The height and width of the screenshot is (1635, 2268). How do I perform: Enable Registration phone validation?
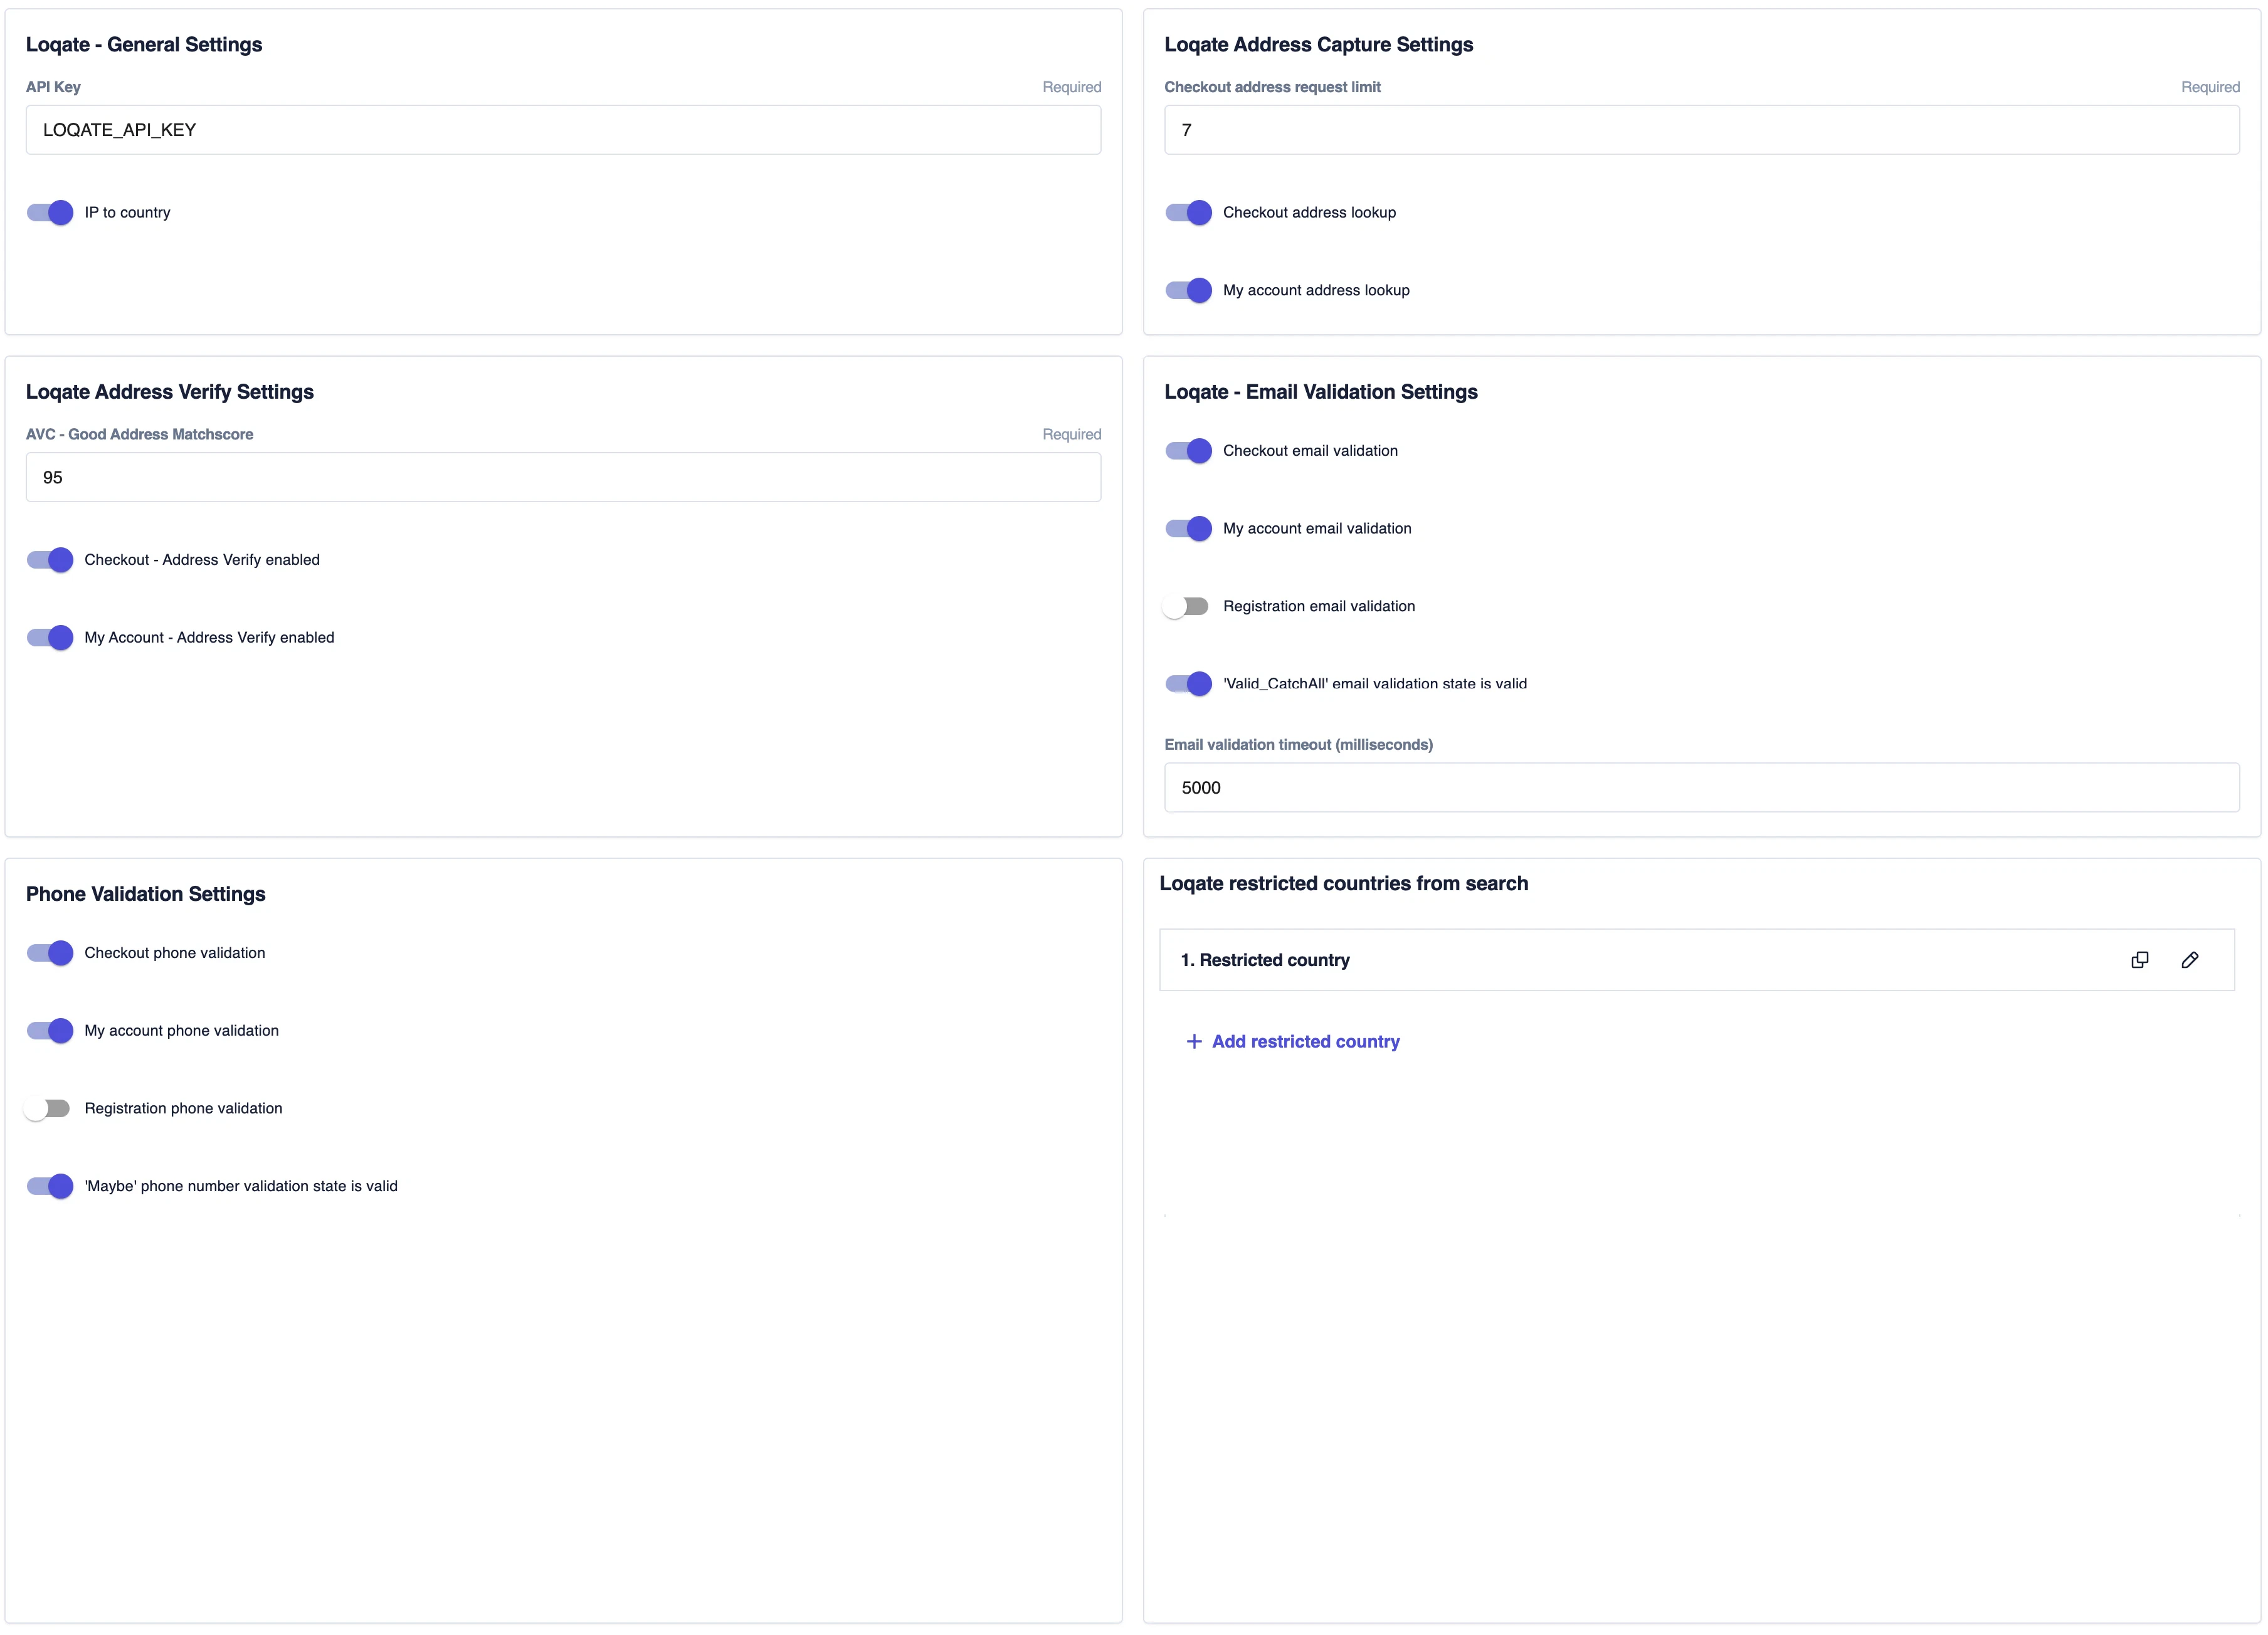coord(48,1108)
